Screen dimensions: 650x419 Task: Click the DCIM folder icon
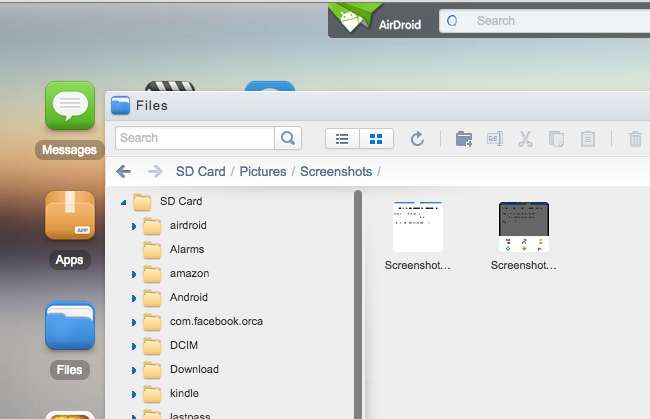[x=152, y=346]
